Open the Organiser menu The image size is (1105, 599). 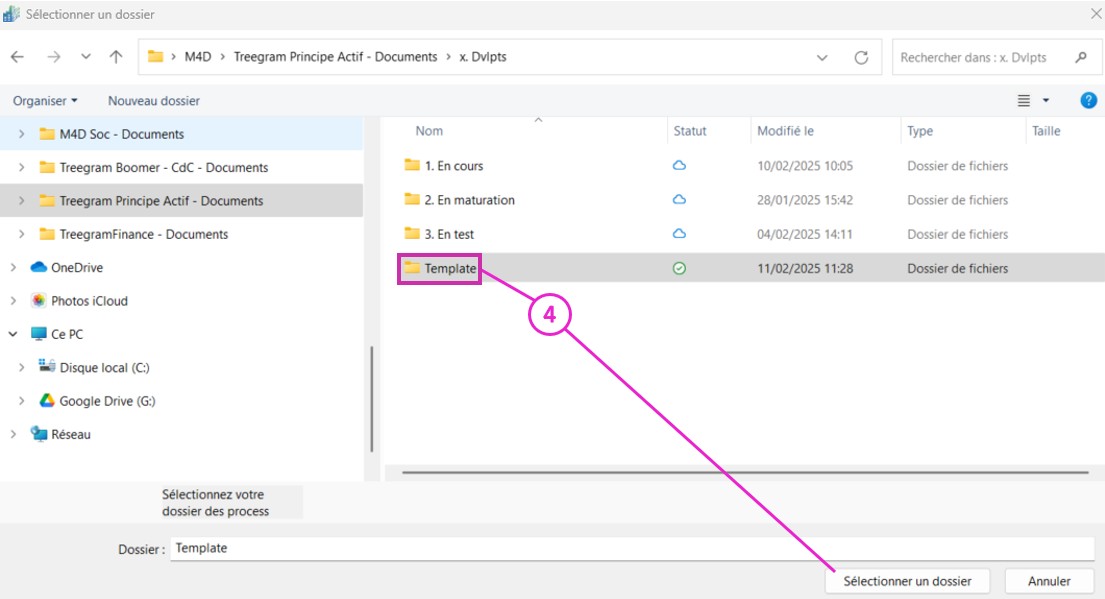45,101
